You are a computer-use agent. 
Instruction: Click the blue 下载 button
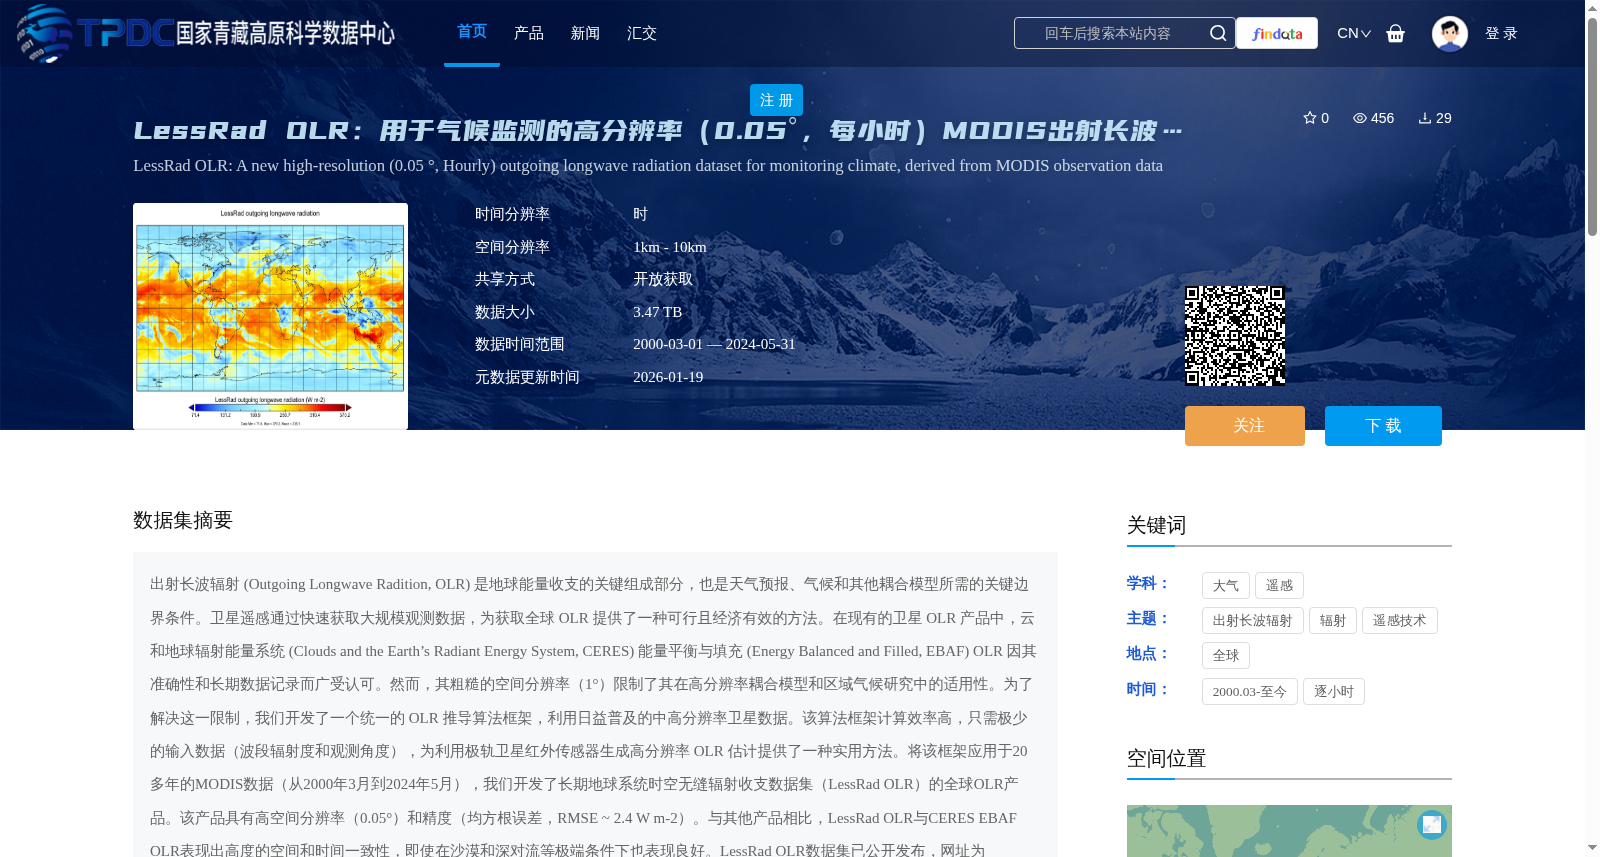(1383, 426)
